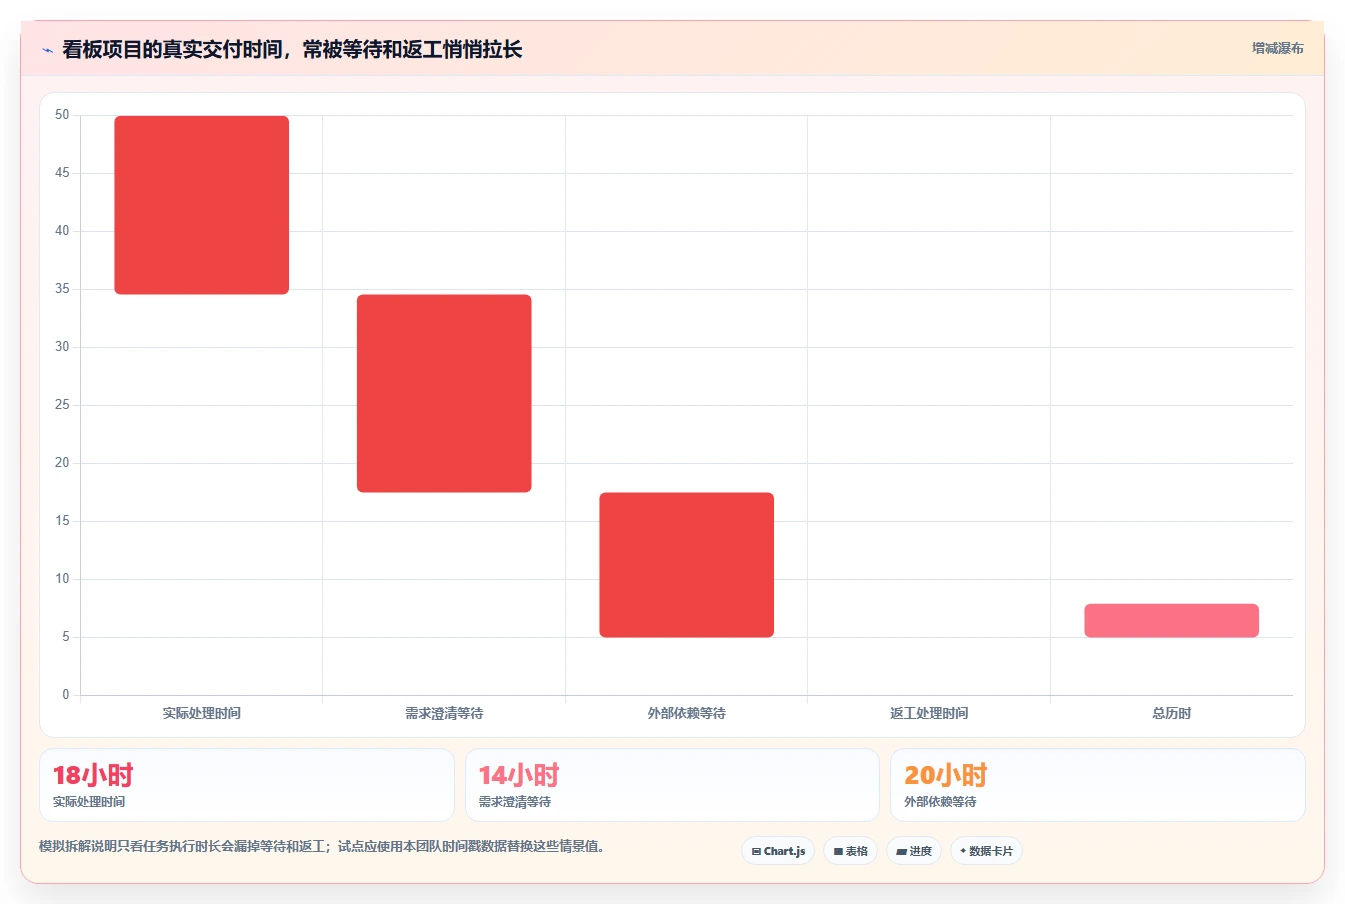Click the 数据卡片 tag chip
1345x904 pixels.
pyautogui.click(x=986, y=851)
